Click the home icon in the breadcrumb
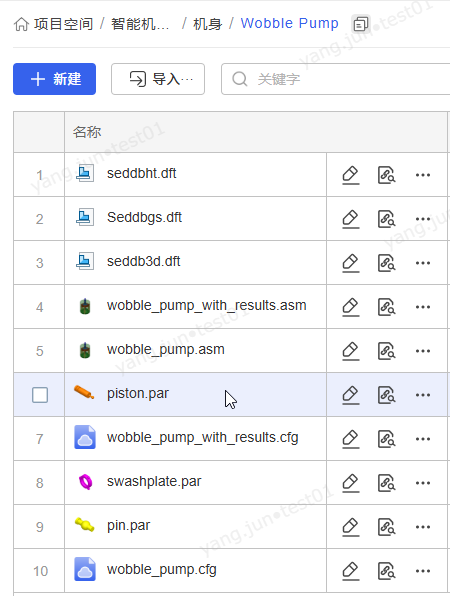This screenshot has width=450, height=596. 21,24
